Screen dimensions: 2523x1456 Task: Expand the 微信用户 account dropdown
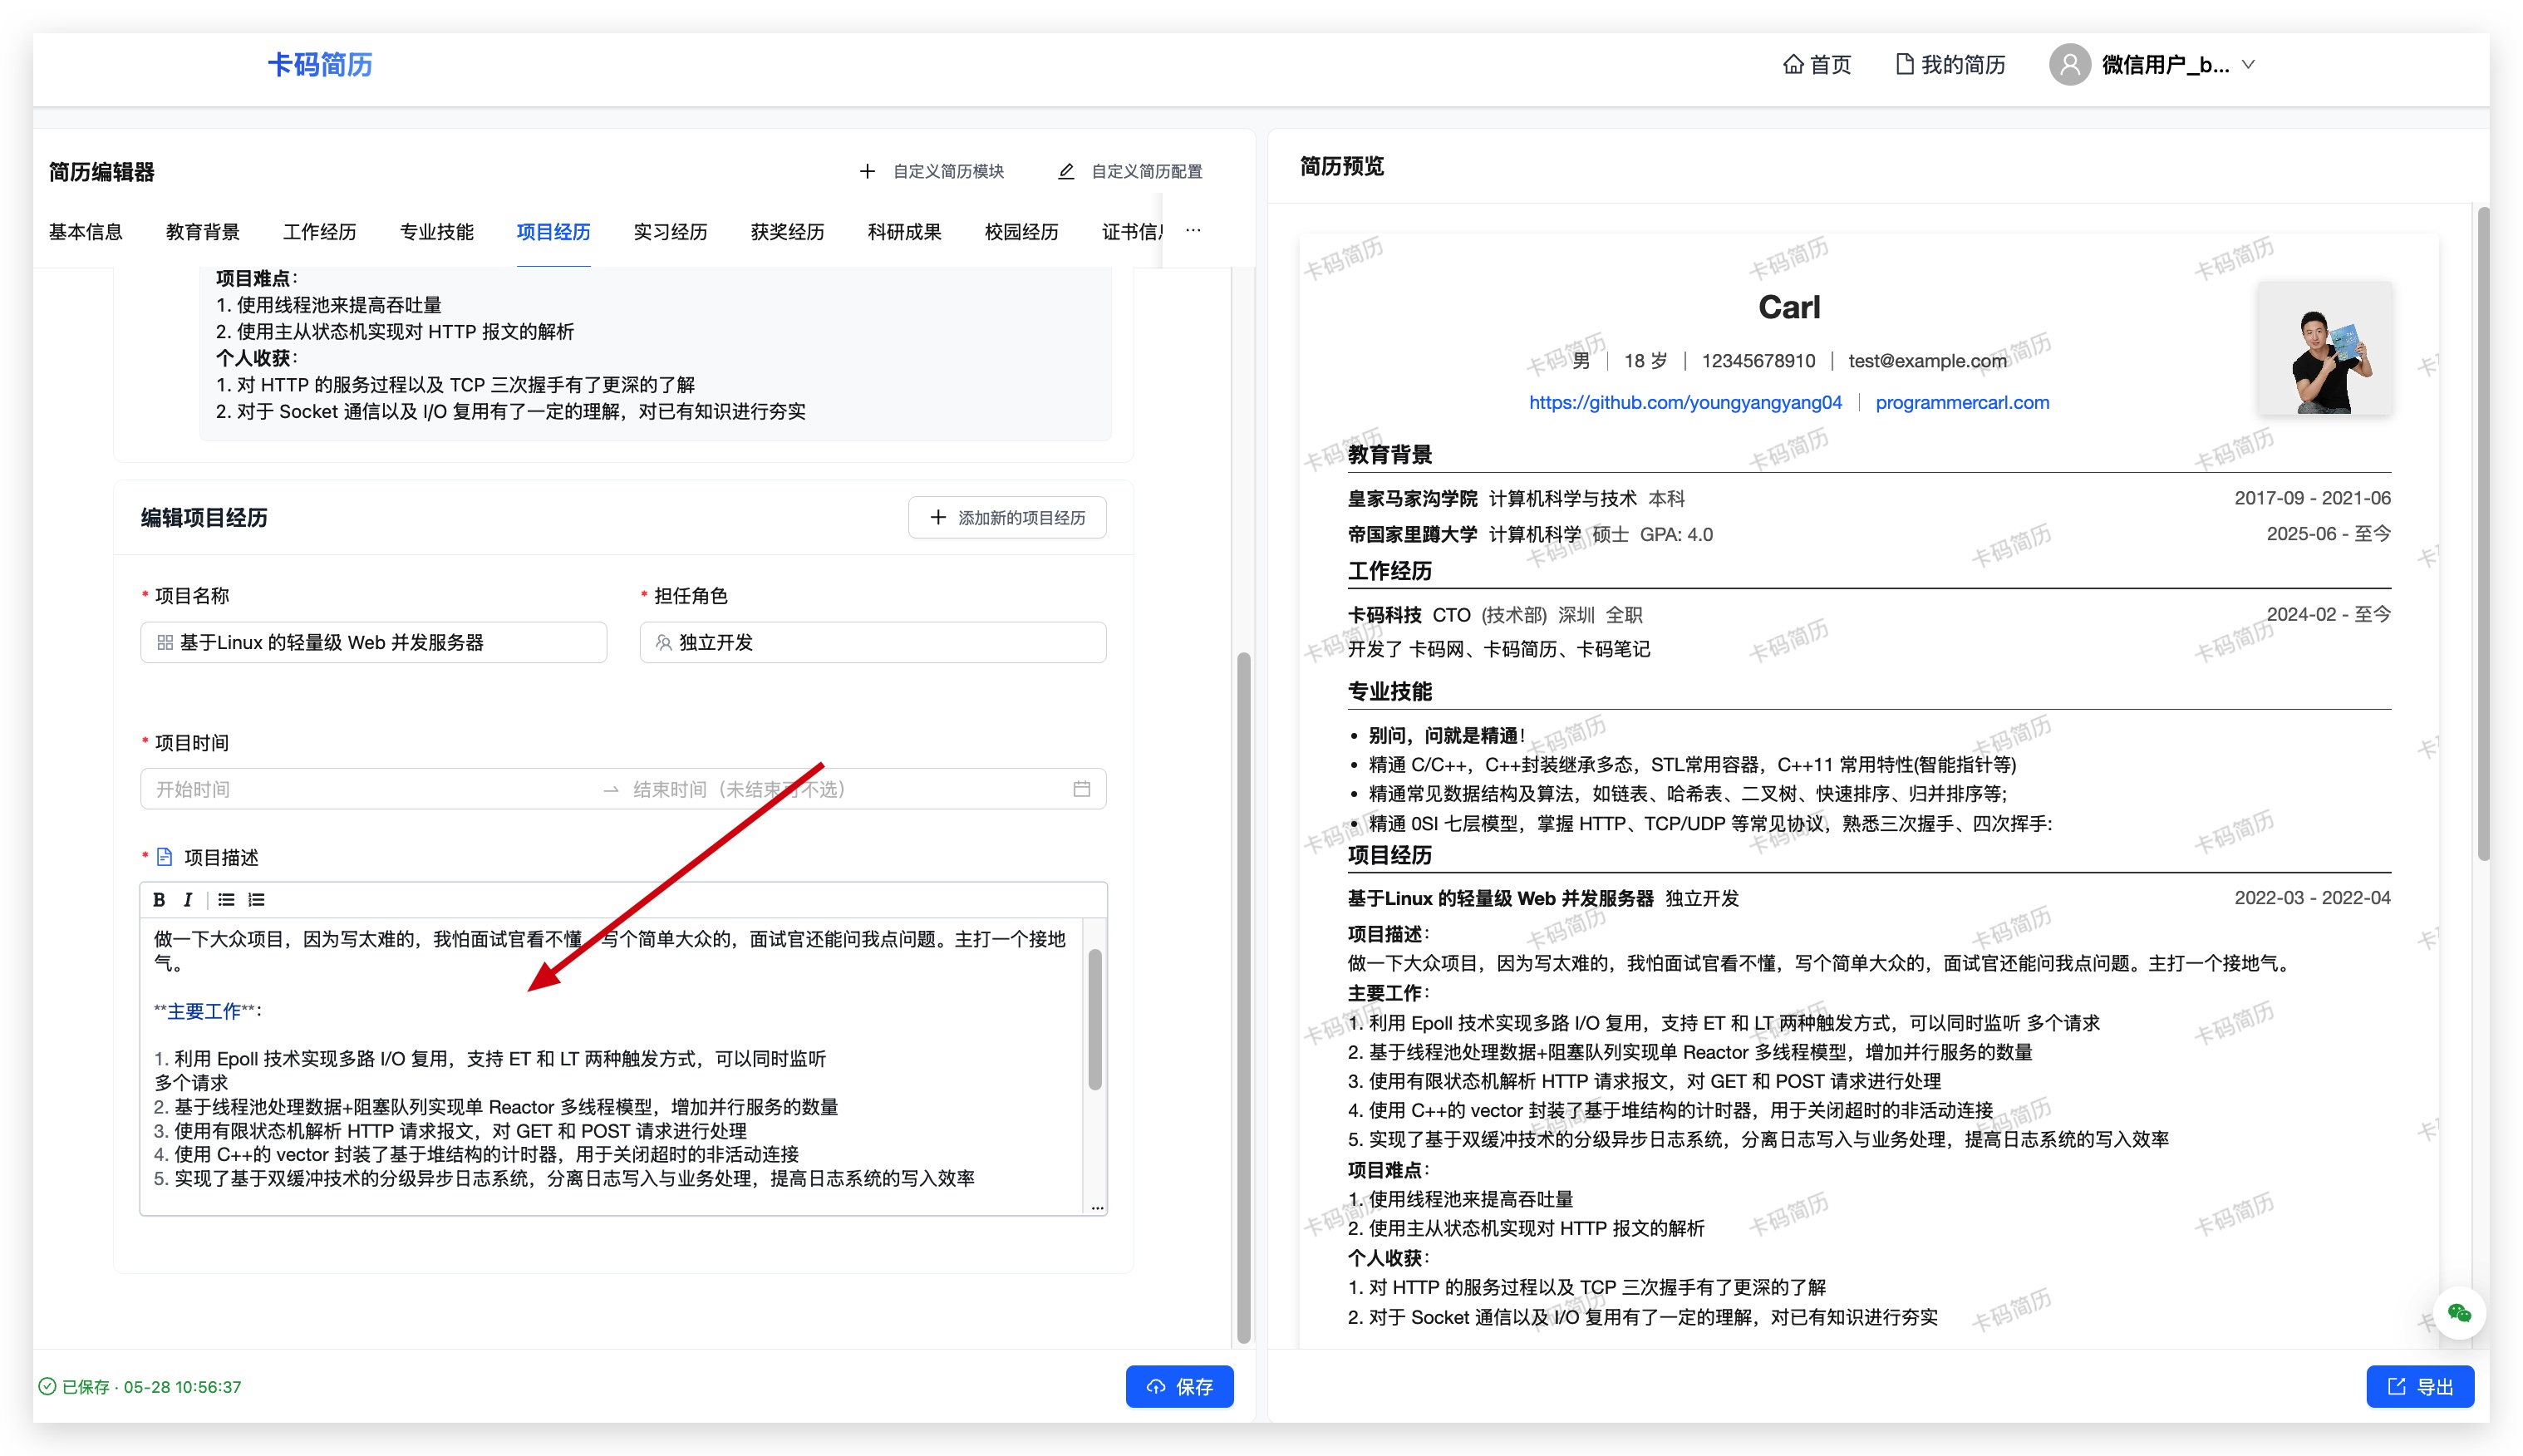pyautogui.click(x=2248, y=65)
